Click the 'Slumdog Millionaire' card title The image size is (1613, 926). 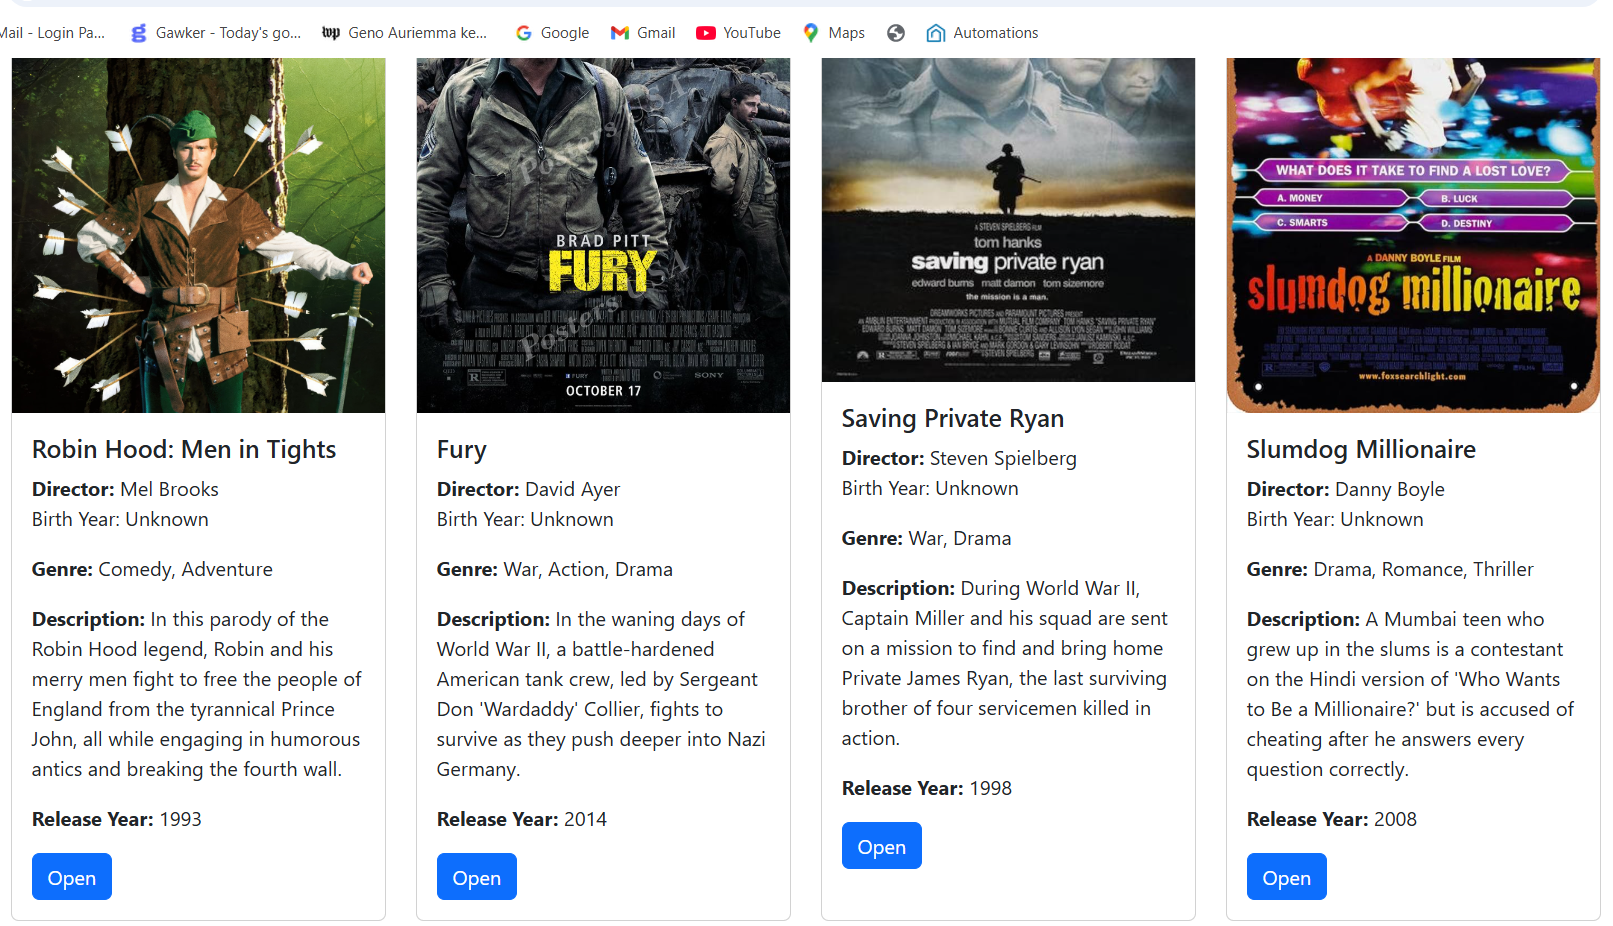tap(1361, 450)
